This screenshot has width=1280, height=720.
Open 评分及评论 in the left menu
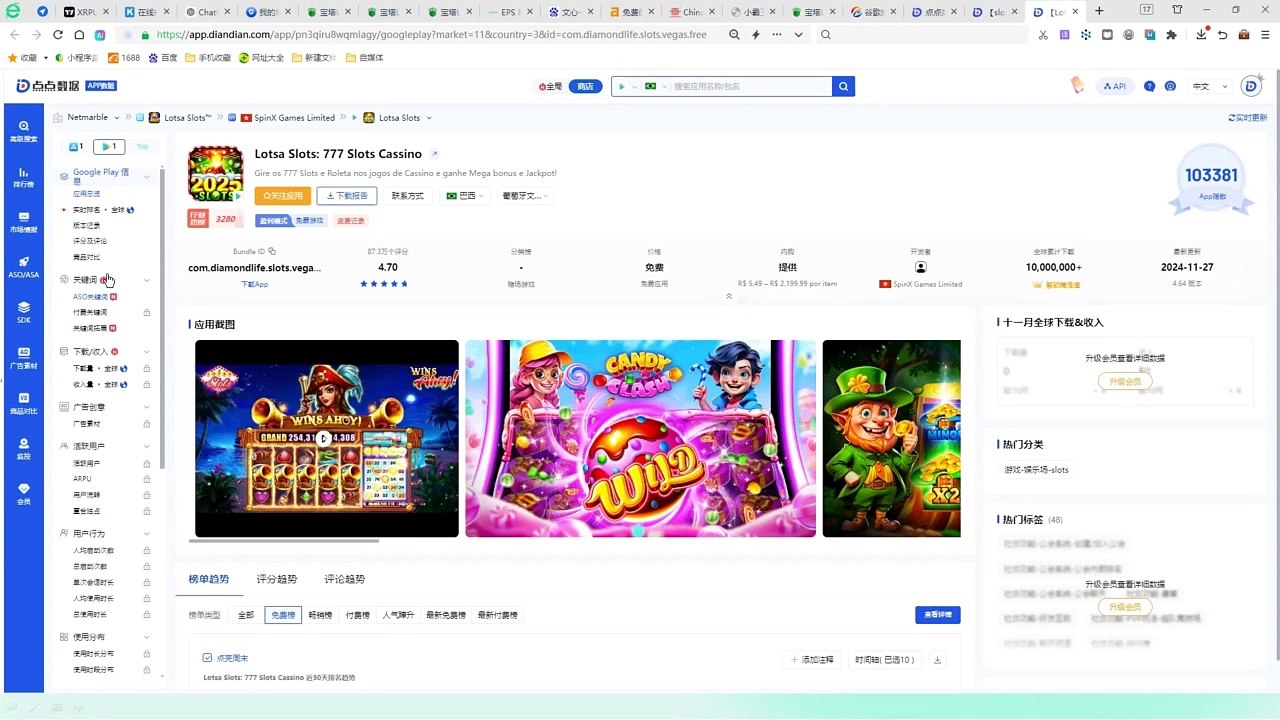point(90,241)
